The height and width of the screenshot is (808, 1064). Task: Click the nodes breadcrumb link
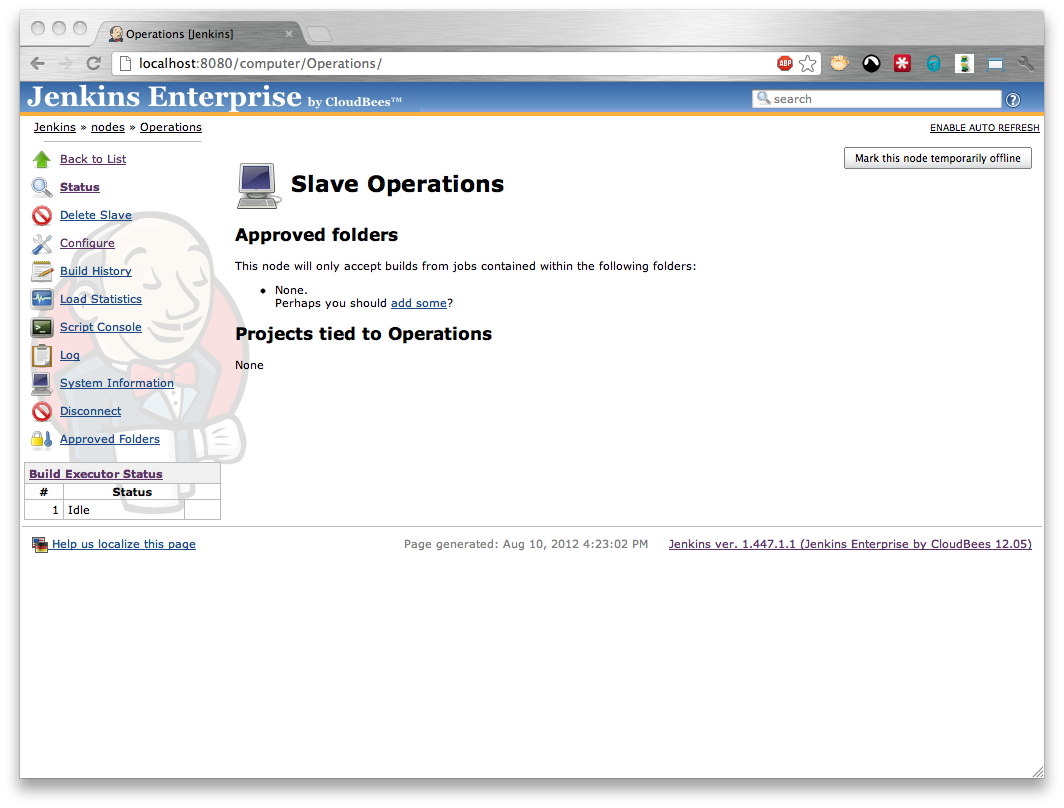(x=108, y=128)
